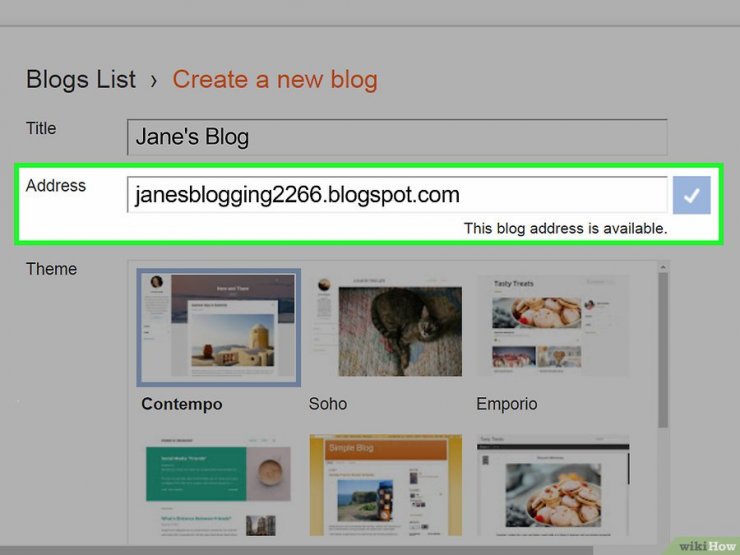Choose the bottom-right cookies theme thumbnail
Screen dimensions: 740x555
553,486
